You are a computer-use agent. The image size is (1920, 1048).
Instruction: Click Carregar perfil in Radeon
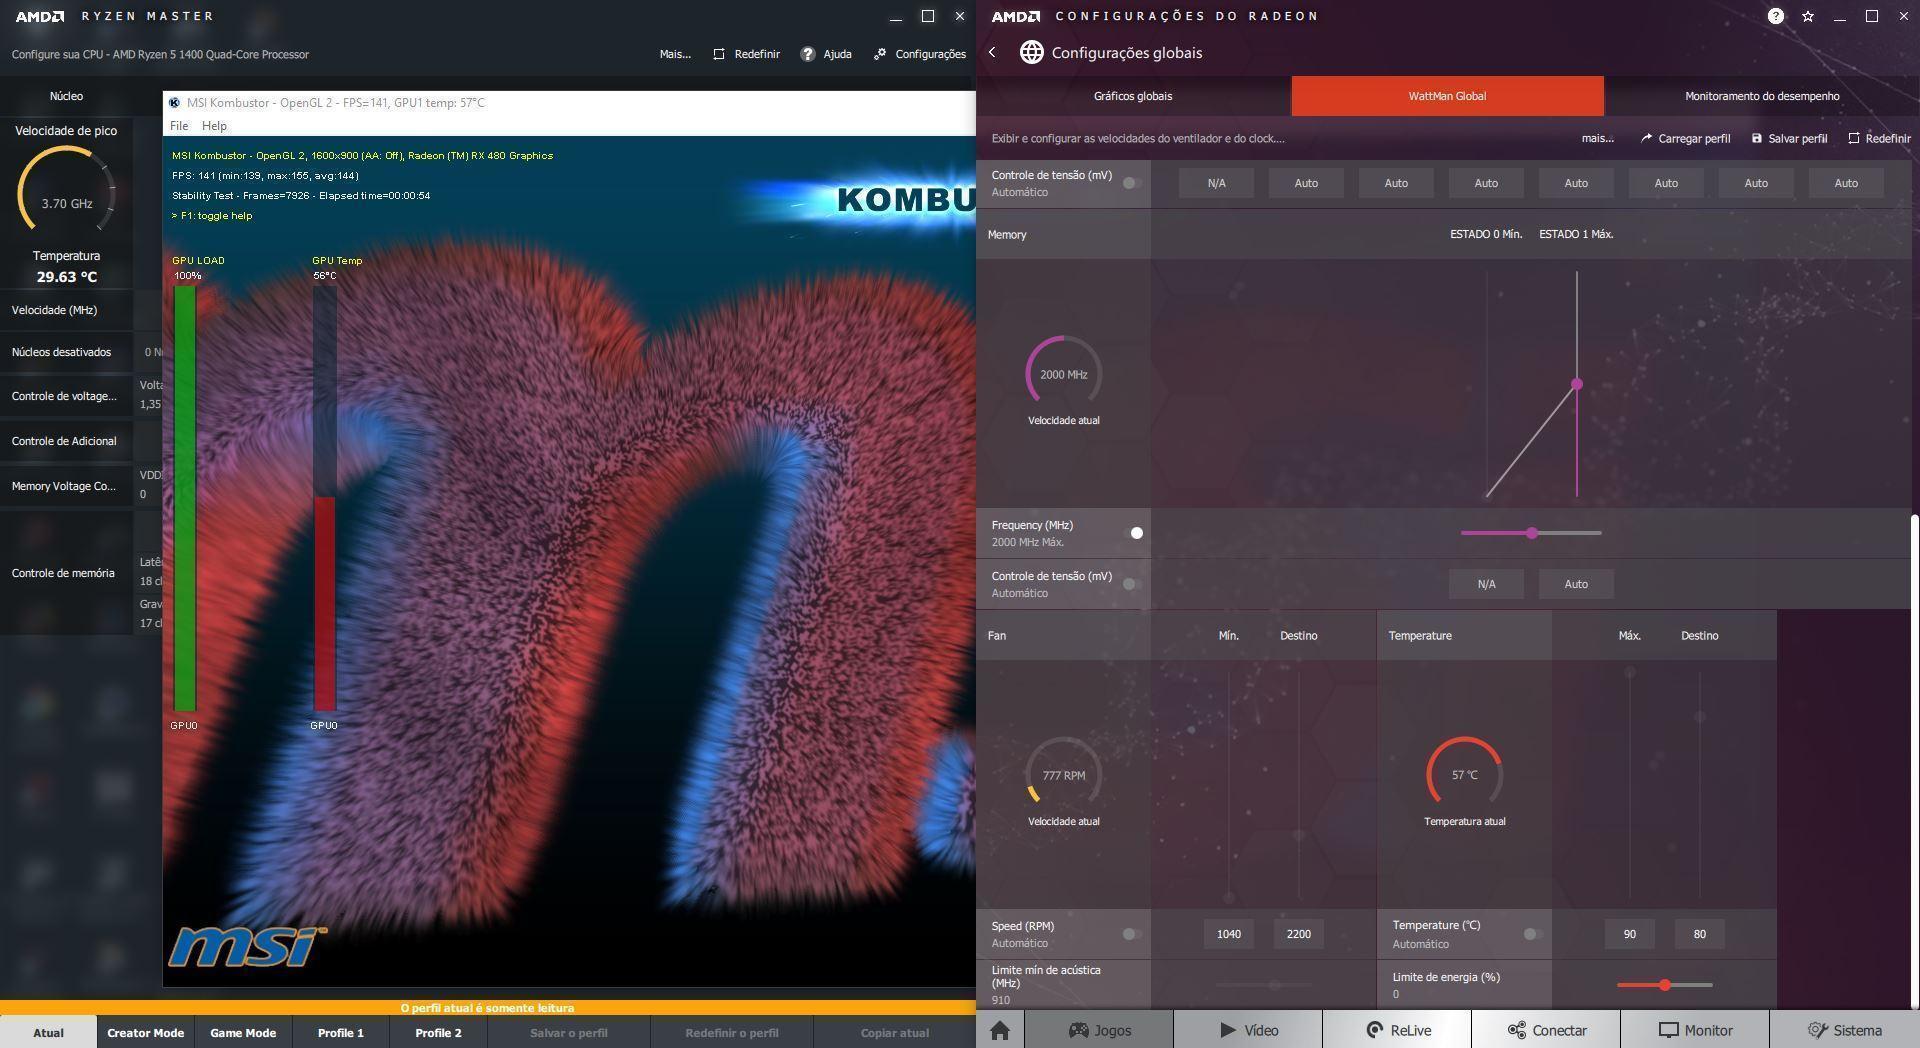tap(1685, 138)
